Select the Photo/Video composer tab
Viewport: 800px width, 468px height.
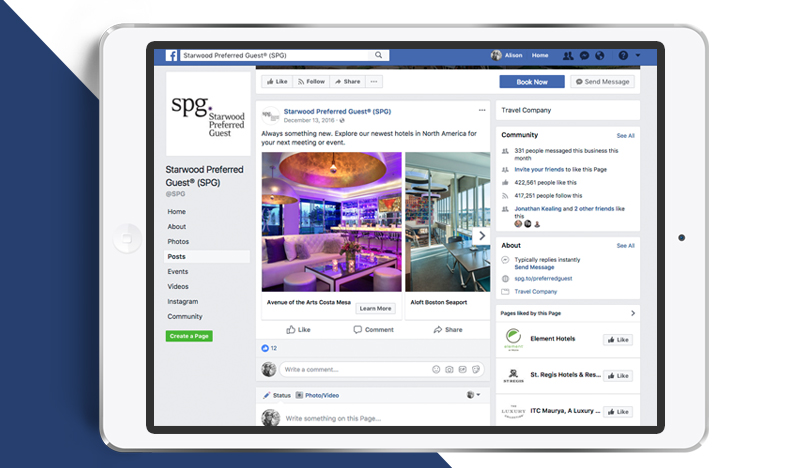click(x=317, y=395)
